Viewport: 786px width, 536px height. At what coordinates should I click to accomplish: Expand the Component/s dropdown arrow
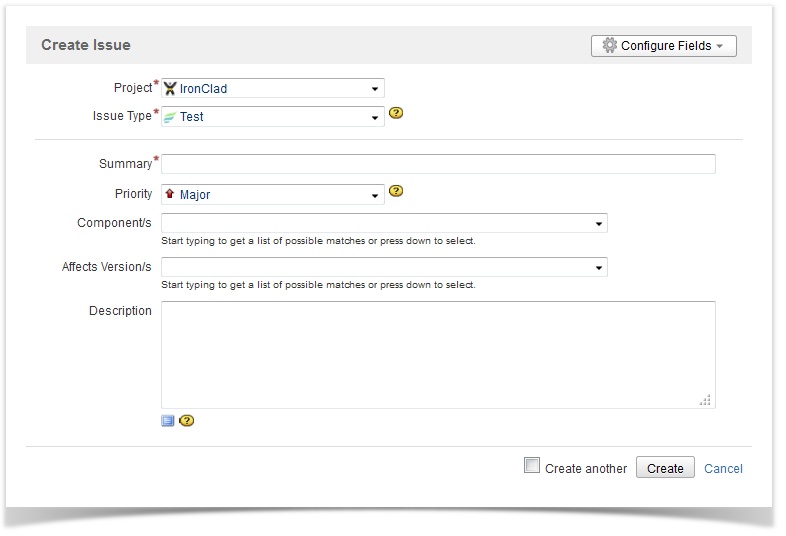pyautogui.click(x=599, y=224)
